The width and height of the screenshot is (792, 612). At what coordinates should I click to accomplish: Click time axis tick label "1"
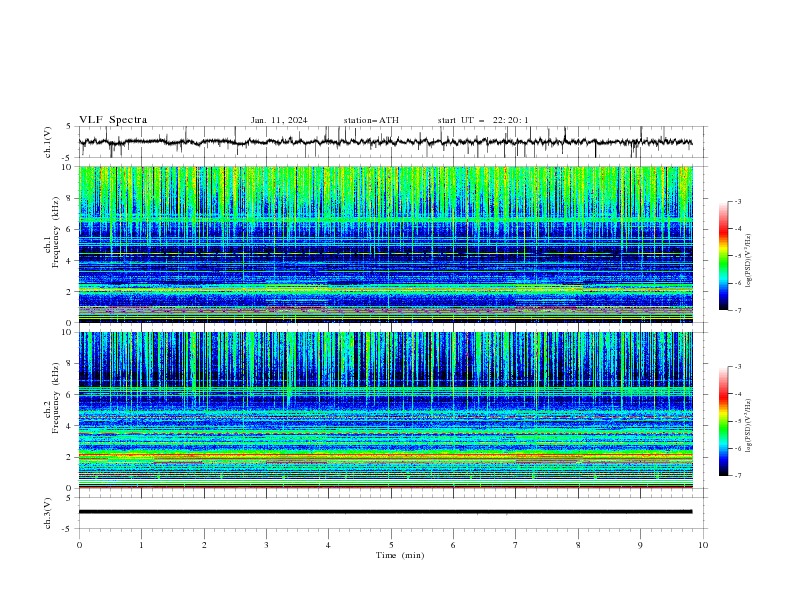(x=141, y=545)
